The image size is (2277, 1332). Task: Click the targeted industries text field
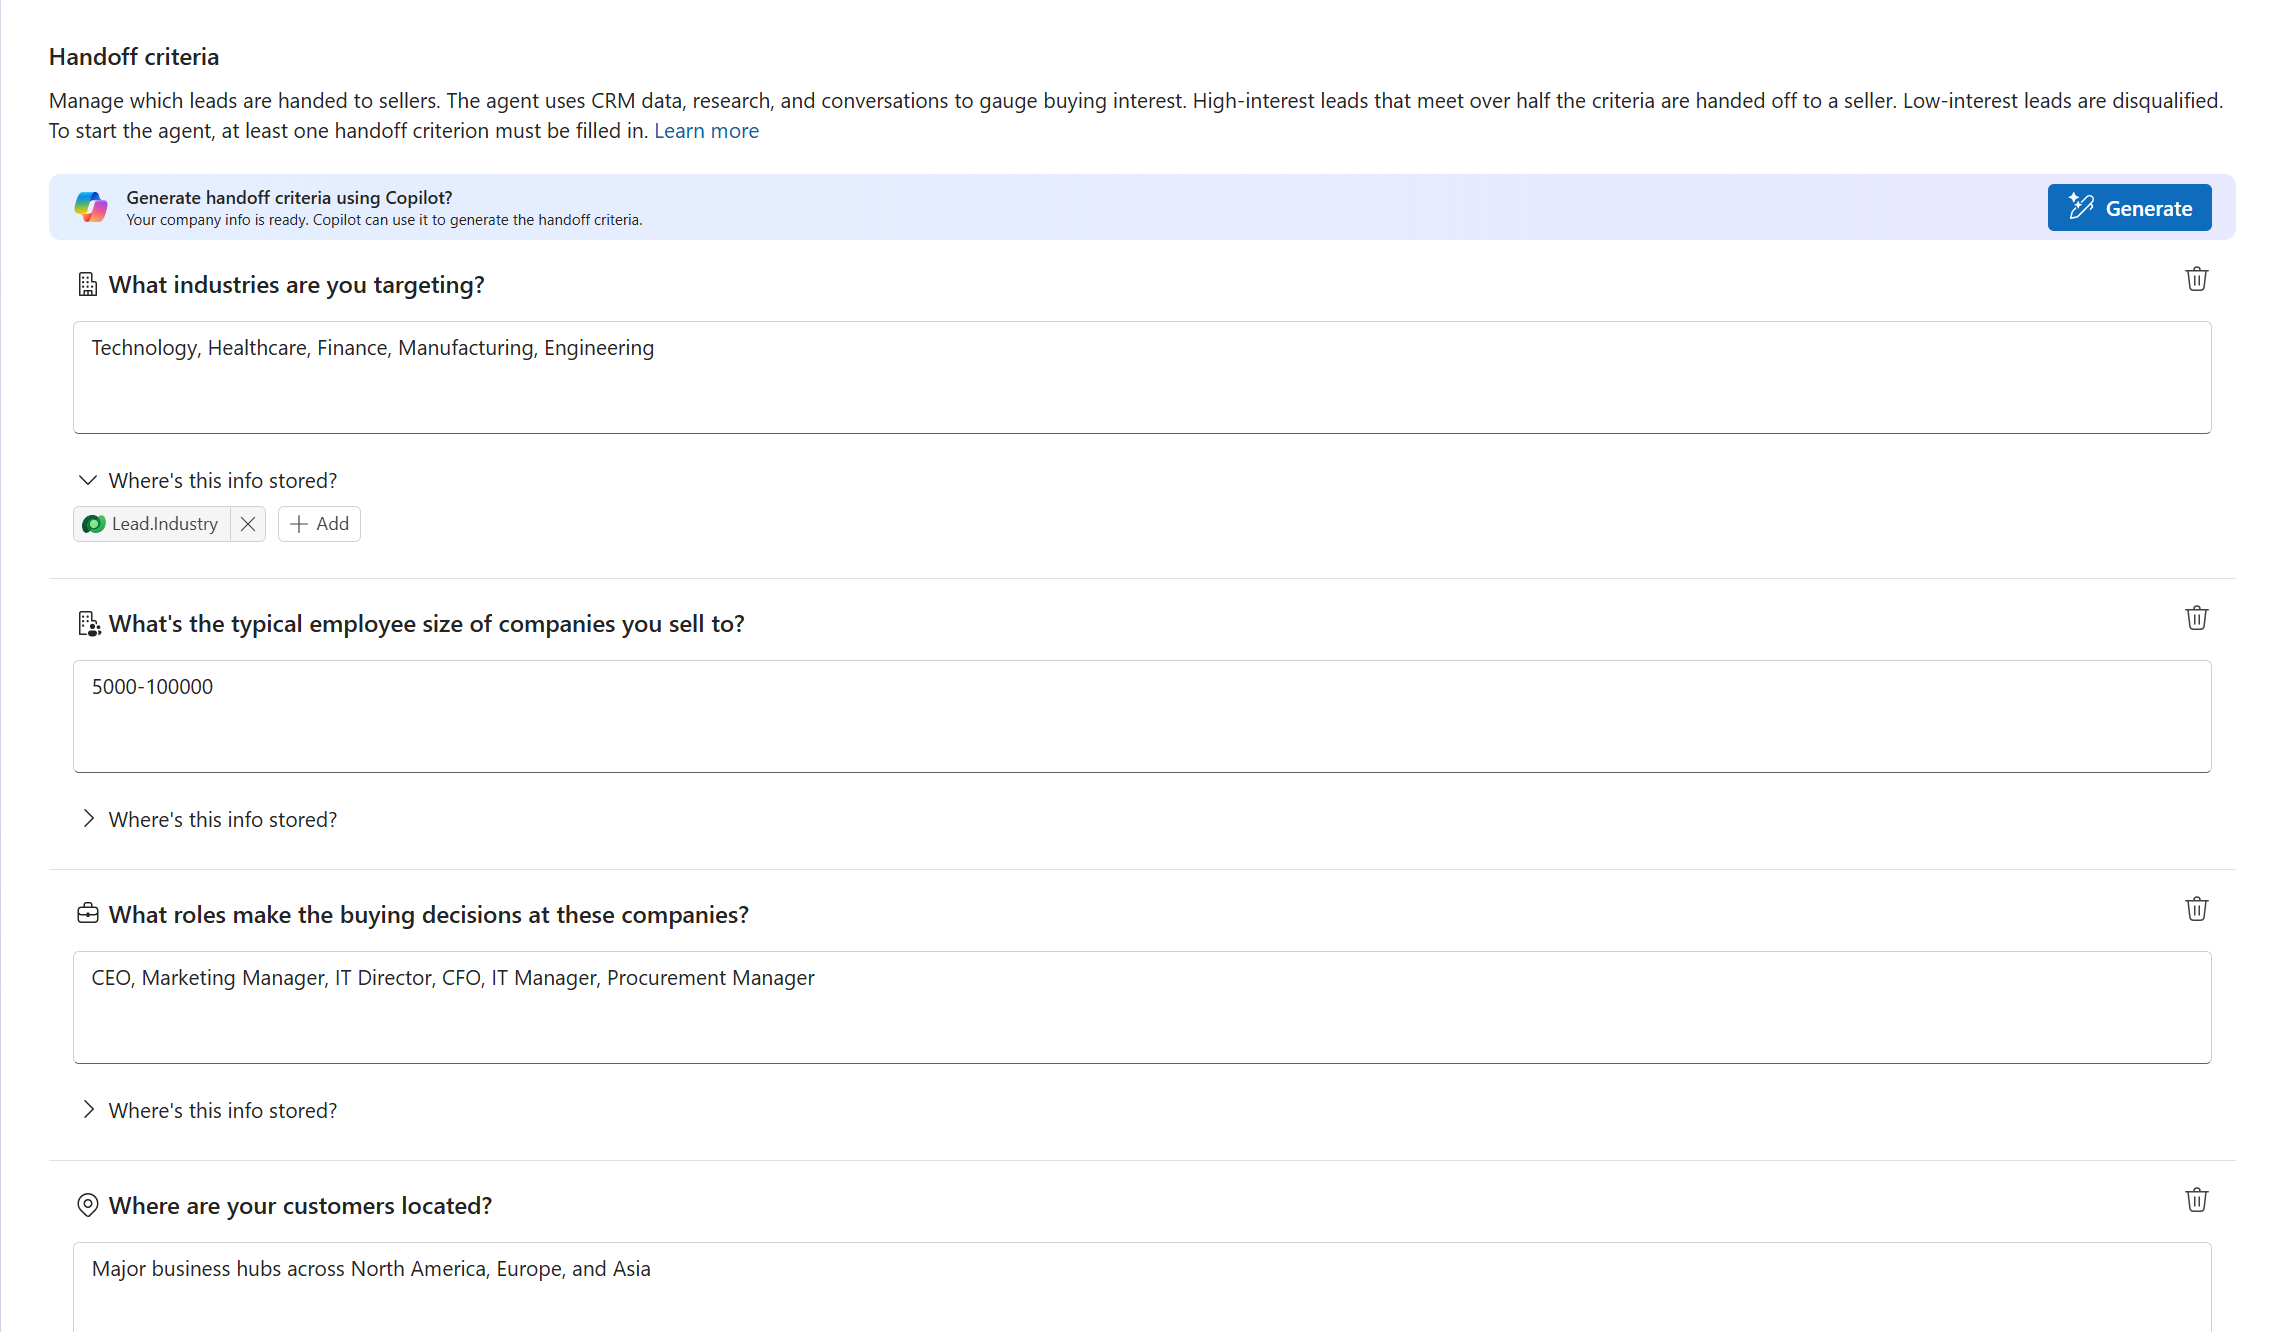1140,378
